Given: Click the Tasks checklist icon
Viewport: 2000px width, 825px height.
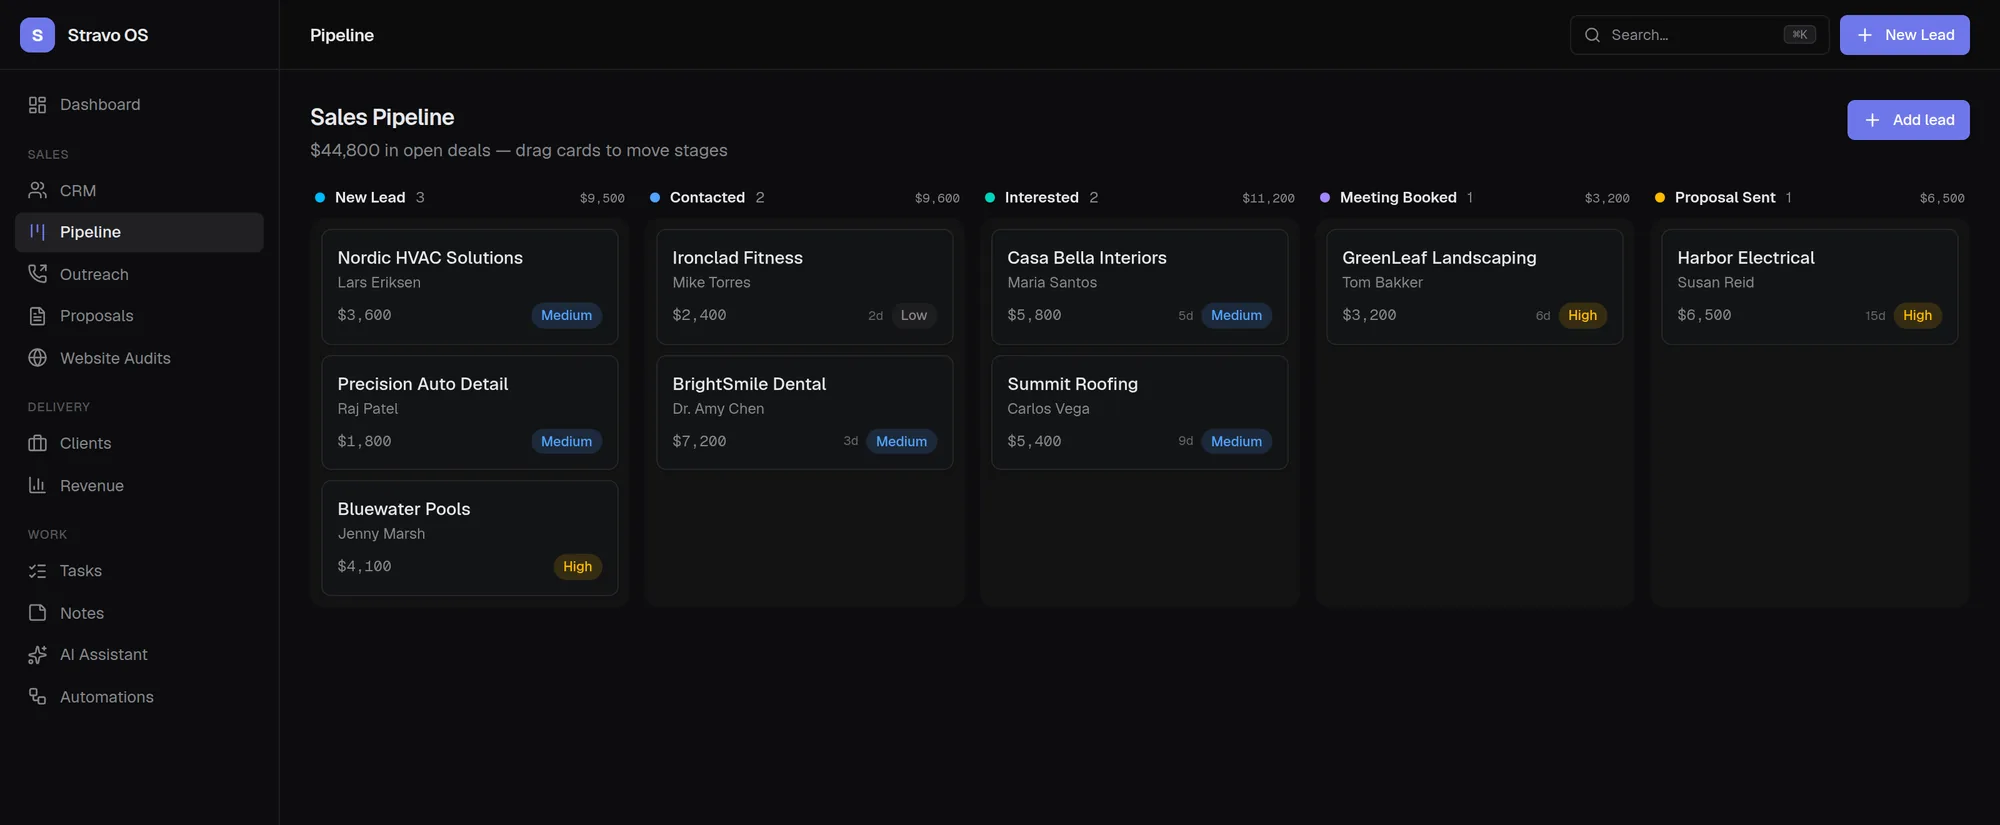Looking at the screenshot, I should click(37, 571).
